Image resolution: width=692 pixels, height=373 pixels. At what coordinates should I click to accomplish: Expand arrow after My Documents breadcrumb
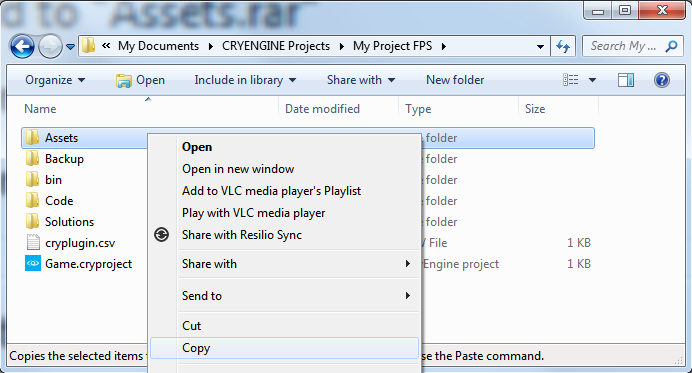[211, 46]
